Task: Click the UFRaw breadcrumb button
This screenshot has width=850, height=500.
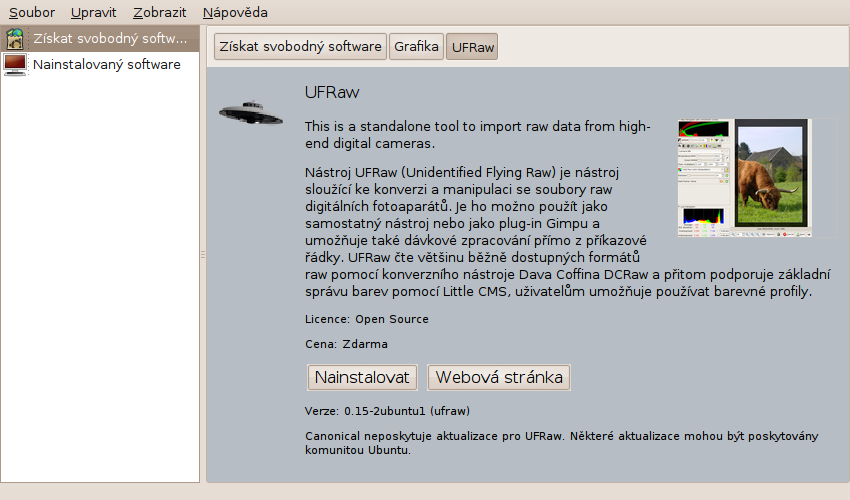Action: point(472,47)
